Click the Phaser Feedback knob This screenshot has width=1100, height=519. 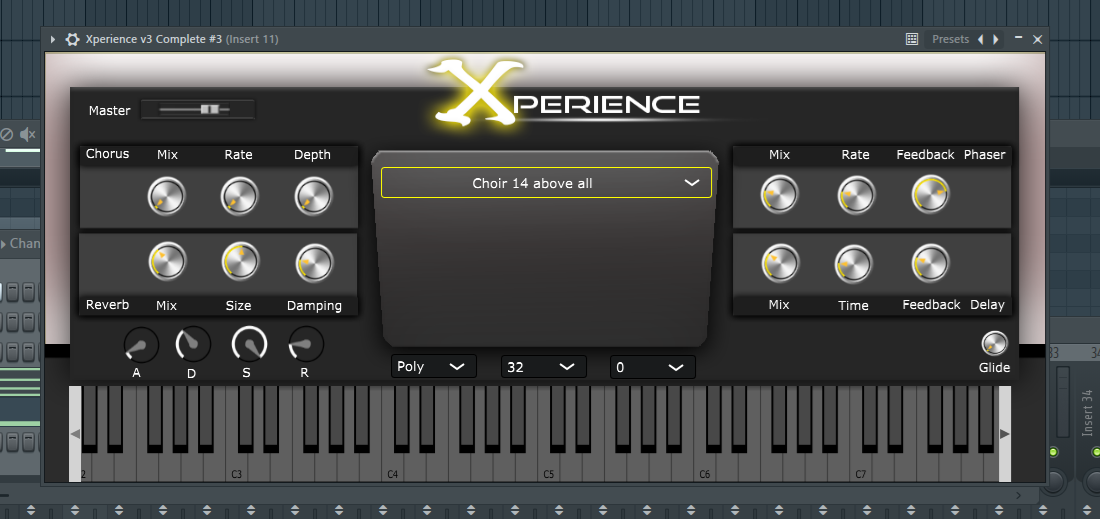pyautogui.click(x=930, y=194)
